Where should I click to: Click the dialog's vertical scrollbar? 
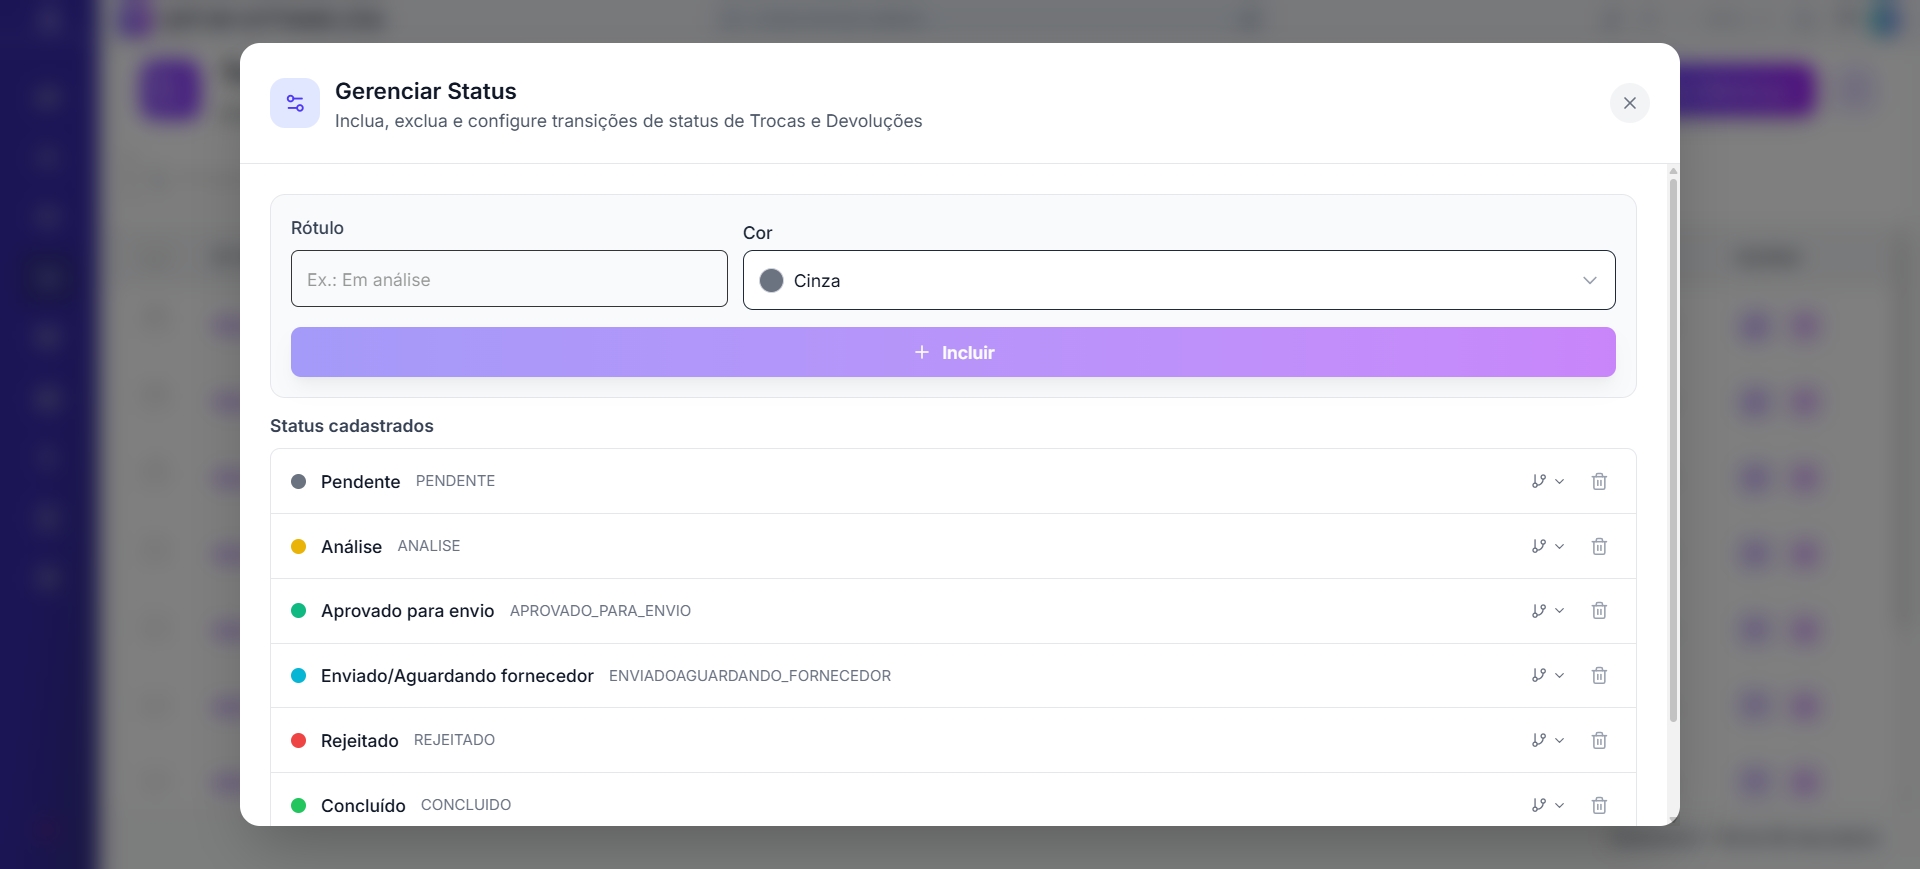pos(1673,450)
